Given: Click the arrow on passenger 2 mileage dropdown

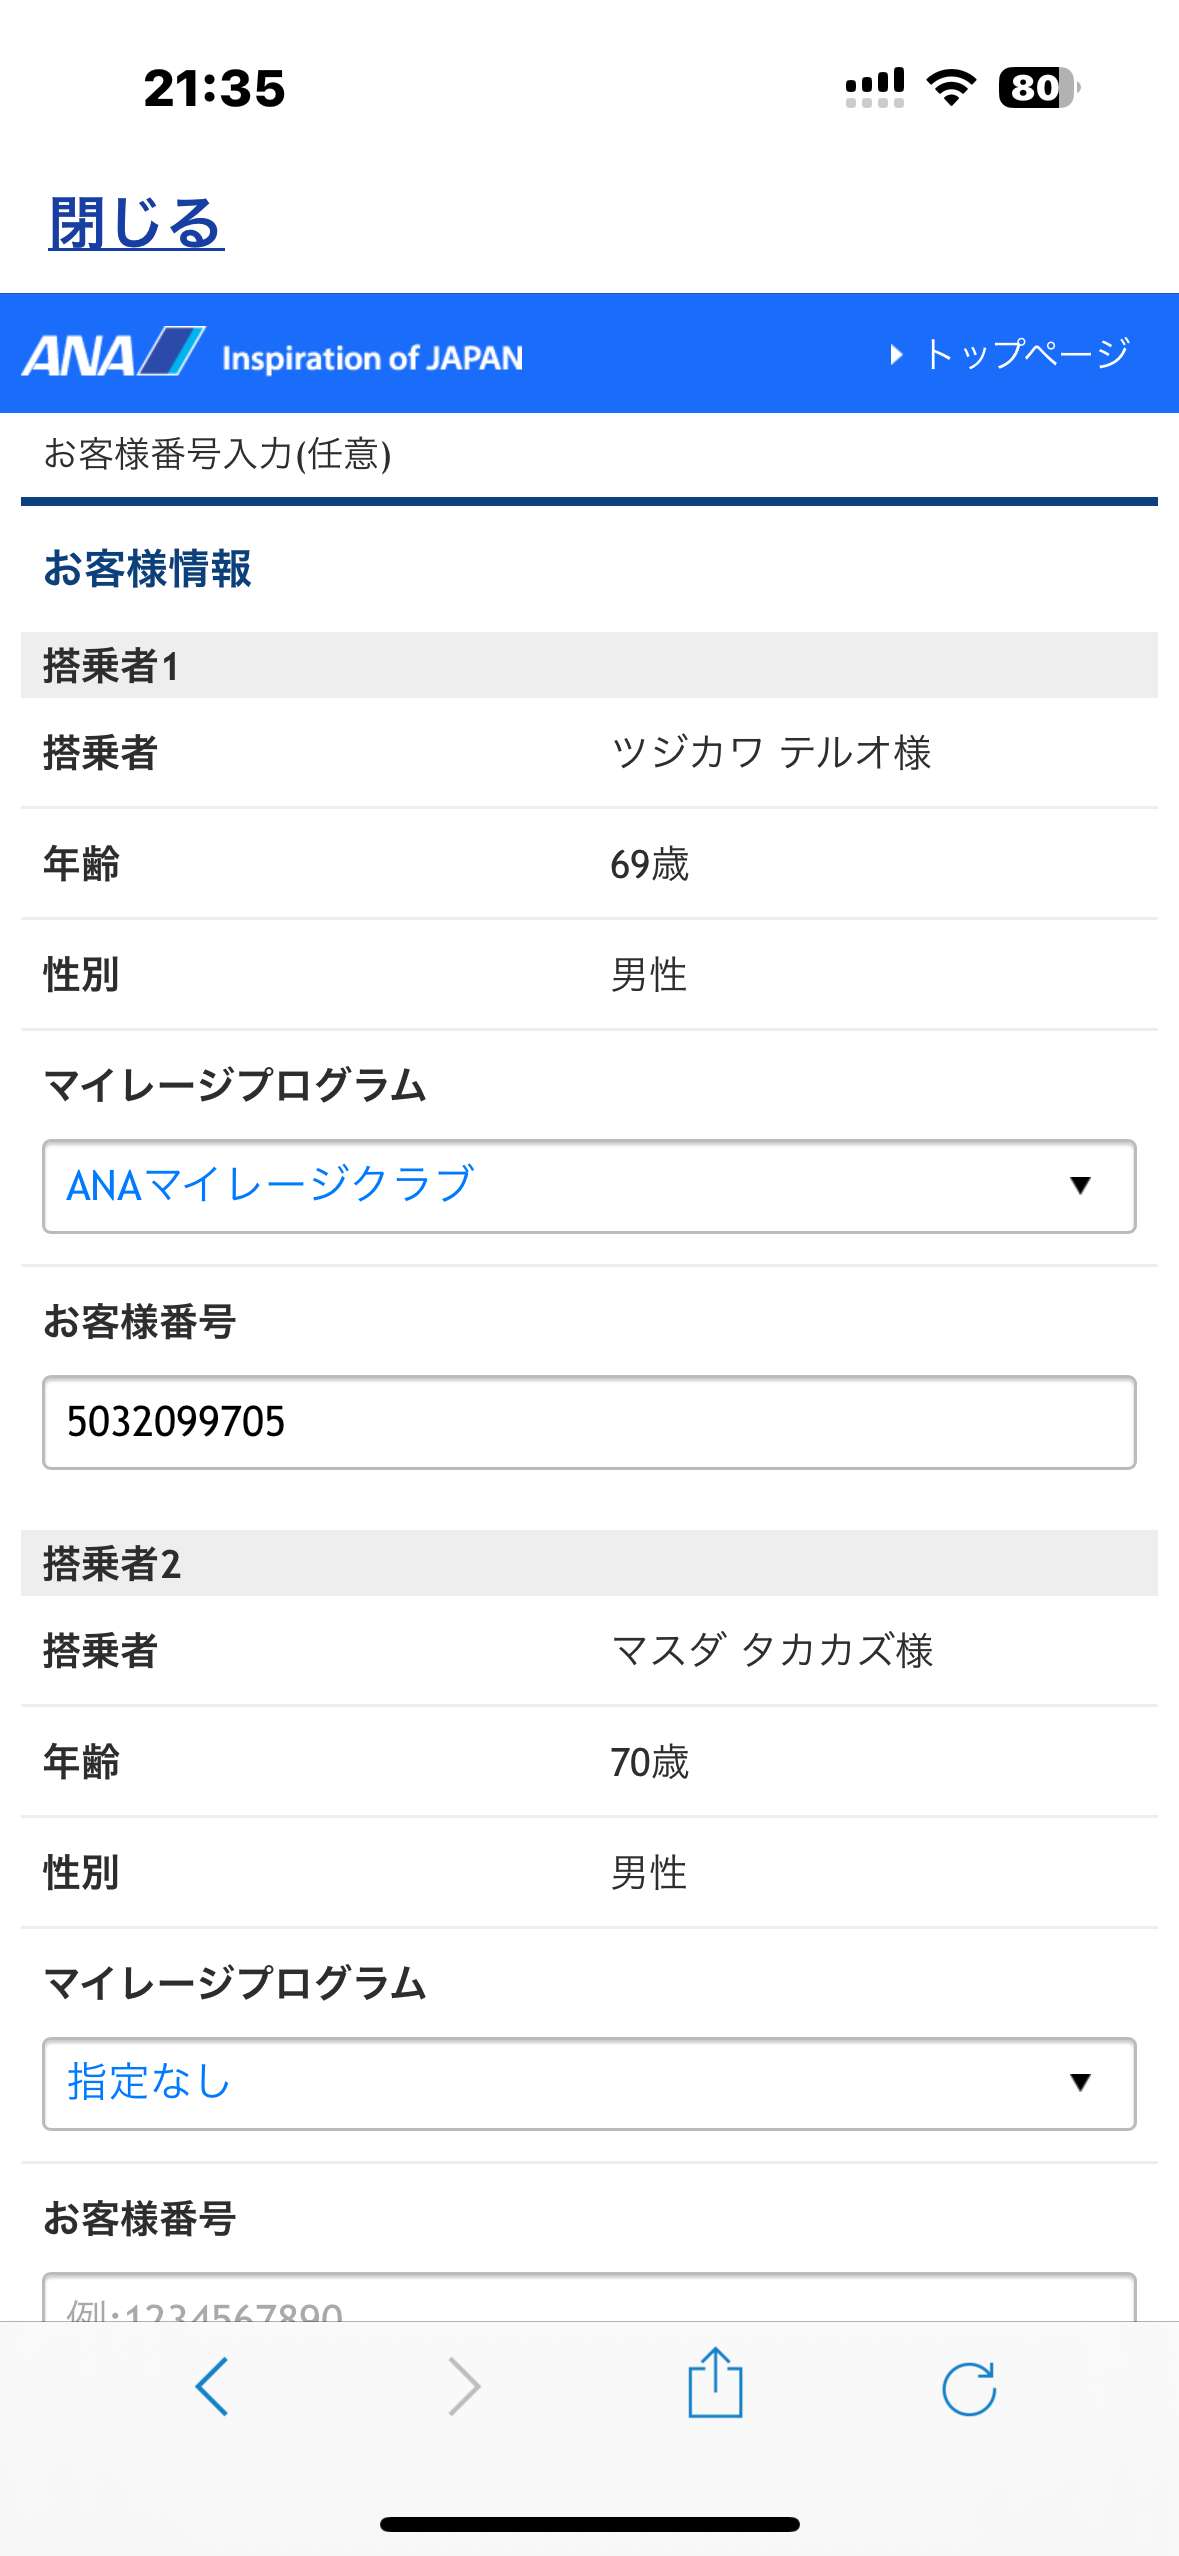Looking at the screenshot, I should [1079, 2083].
